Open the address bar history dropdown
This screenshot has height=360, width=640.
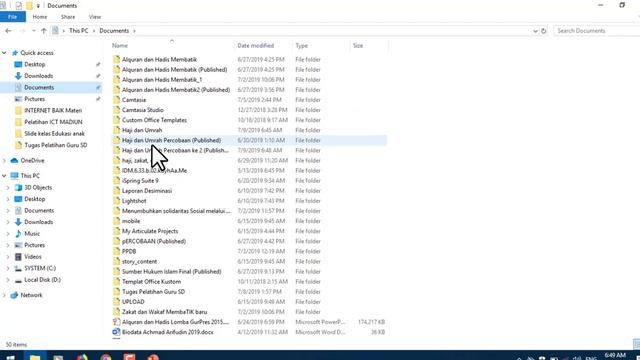[535, 31]
